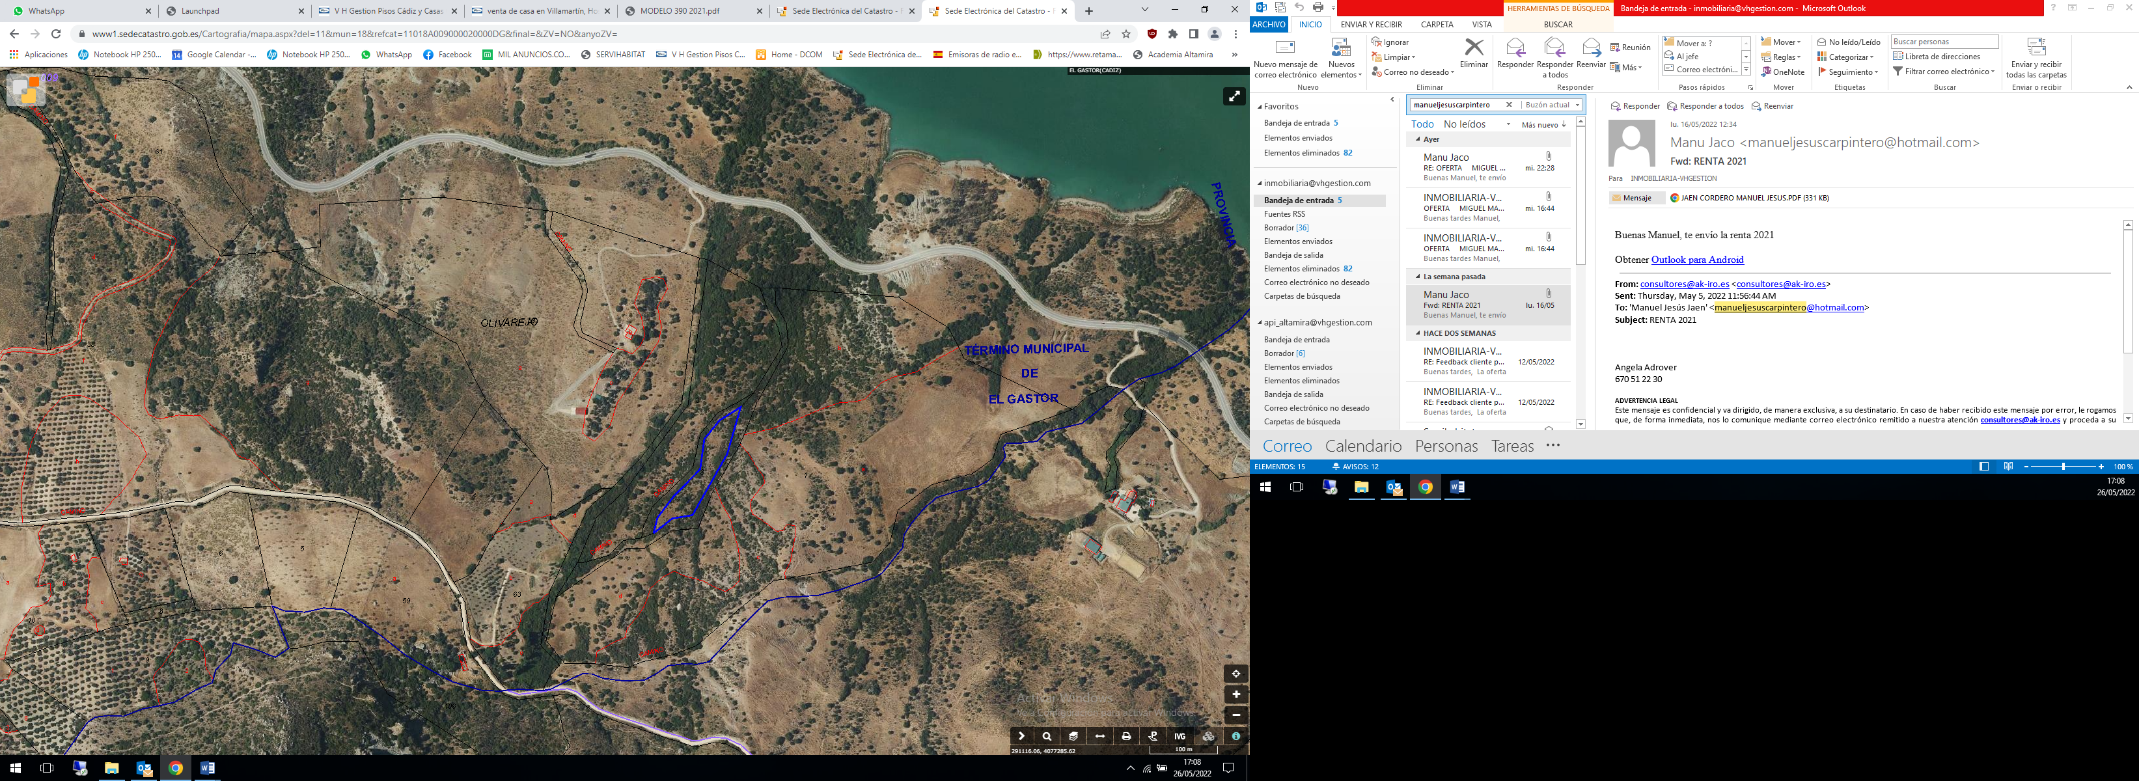Open the map layers icon
The image size is (2139, 781).
click(x=1073, y=736)
